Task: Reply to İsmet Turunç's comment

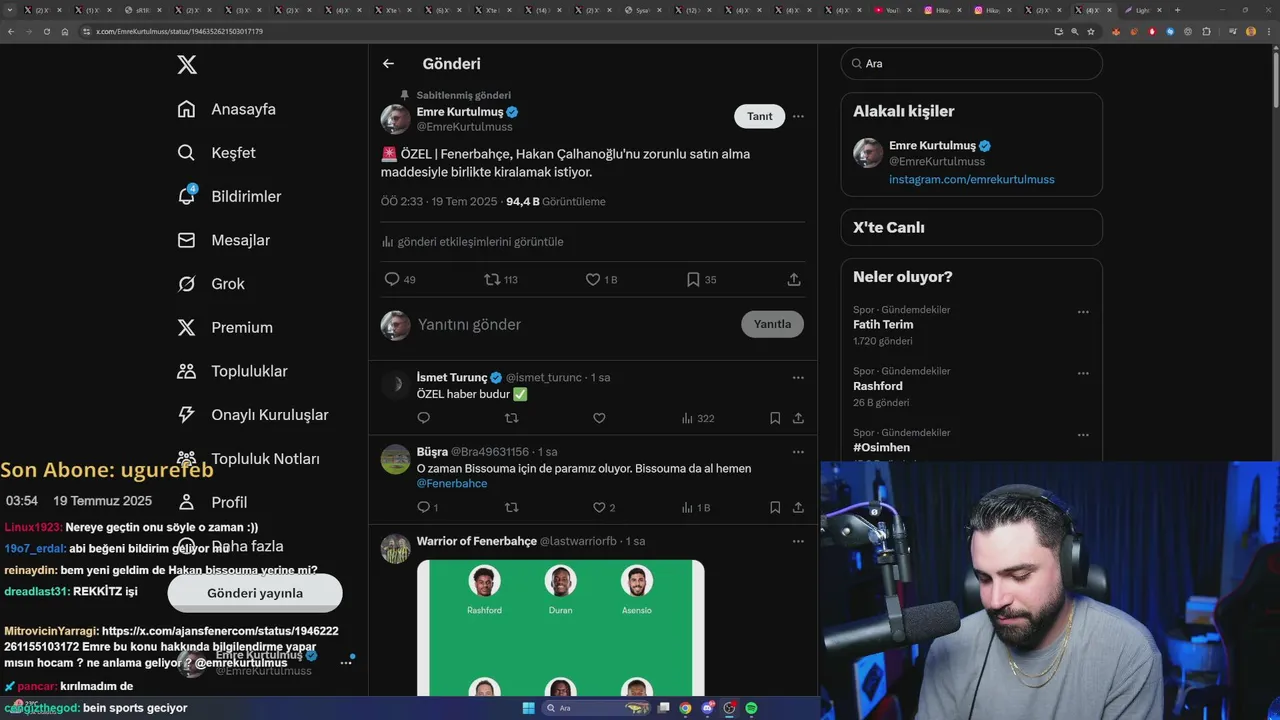Action: click(x=423, y=418)
